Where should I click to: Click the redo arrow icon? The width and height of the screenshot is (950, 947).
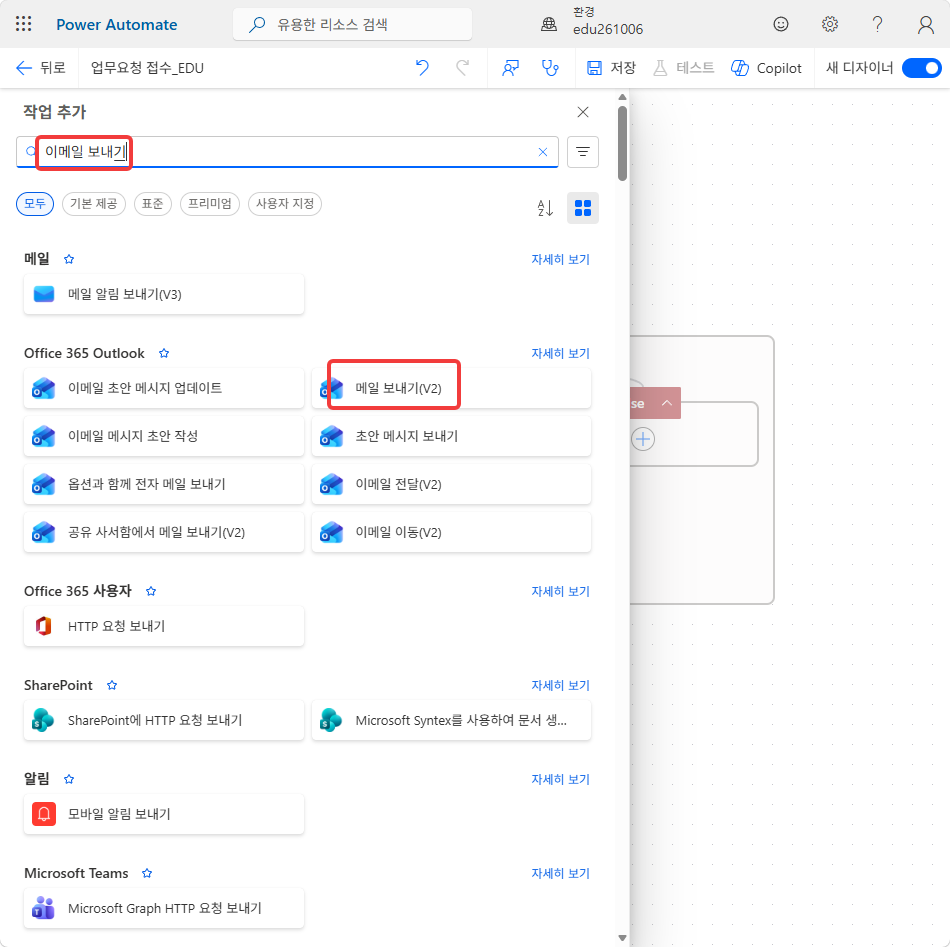[462, 68]
